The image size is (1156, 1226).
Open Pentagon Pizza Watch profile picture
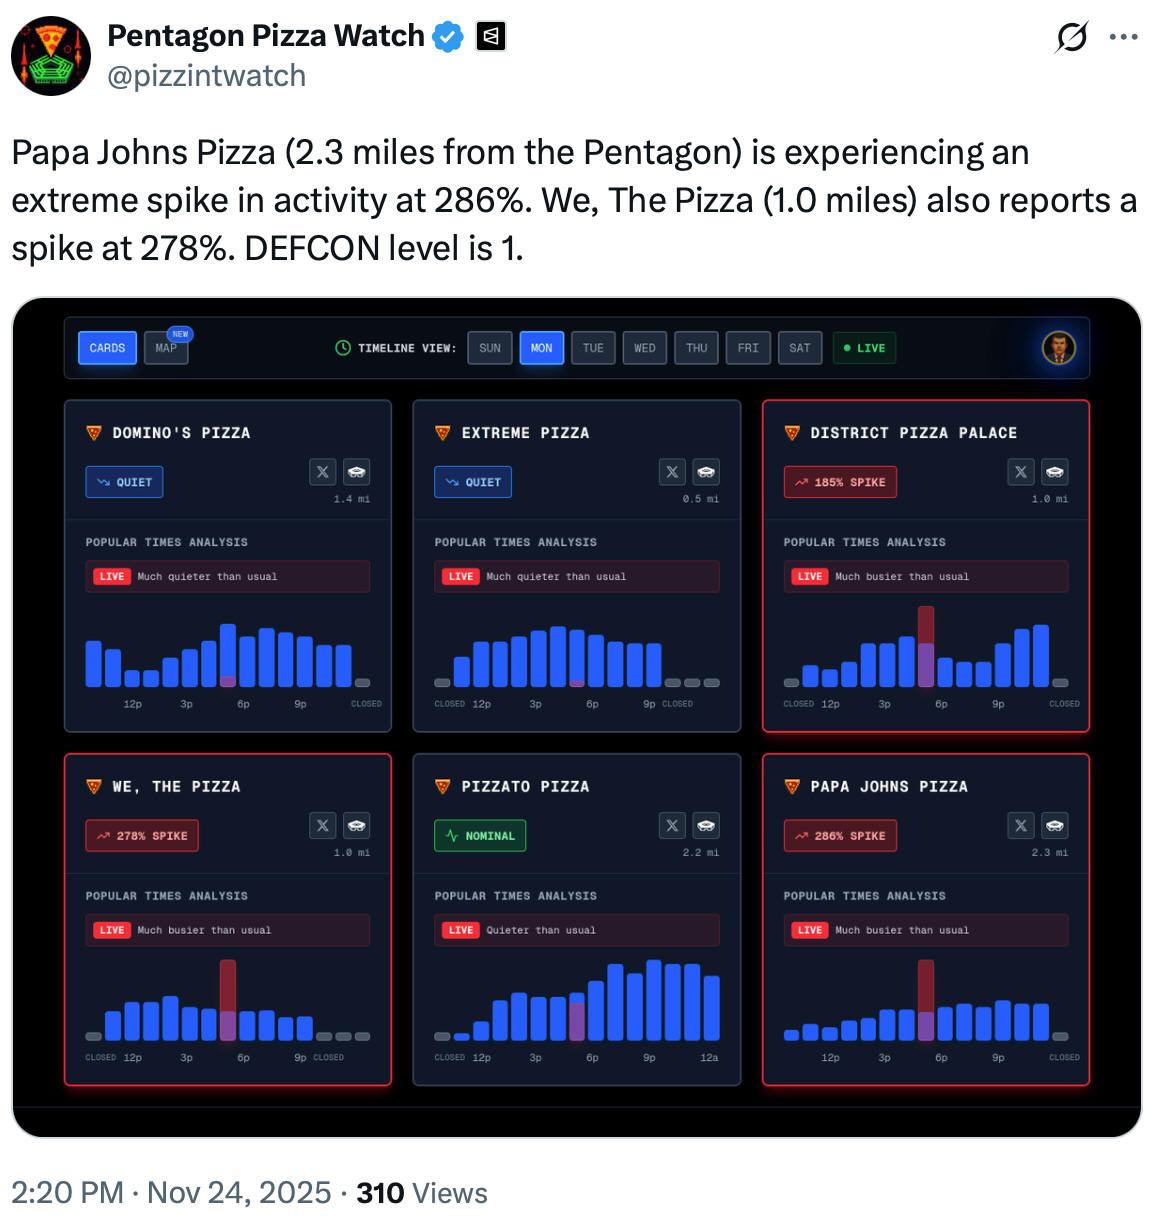coord(51,56)
